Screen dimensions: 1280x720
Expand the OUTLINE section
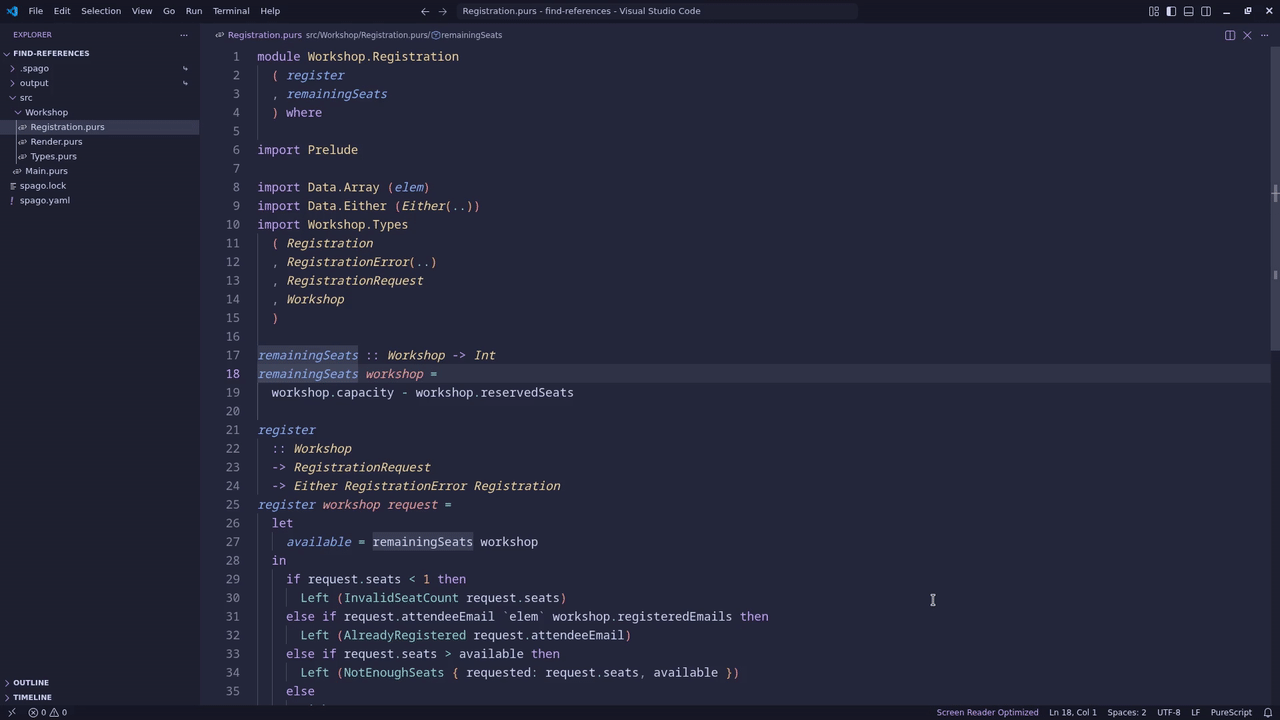(100, 683)
